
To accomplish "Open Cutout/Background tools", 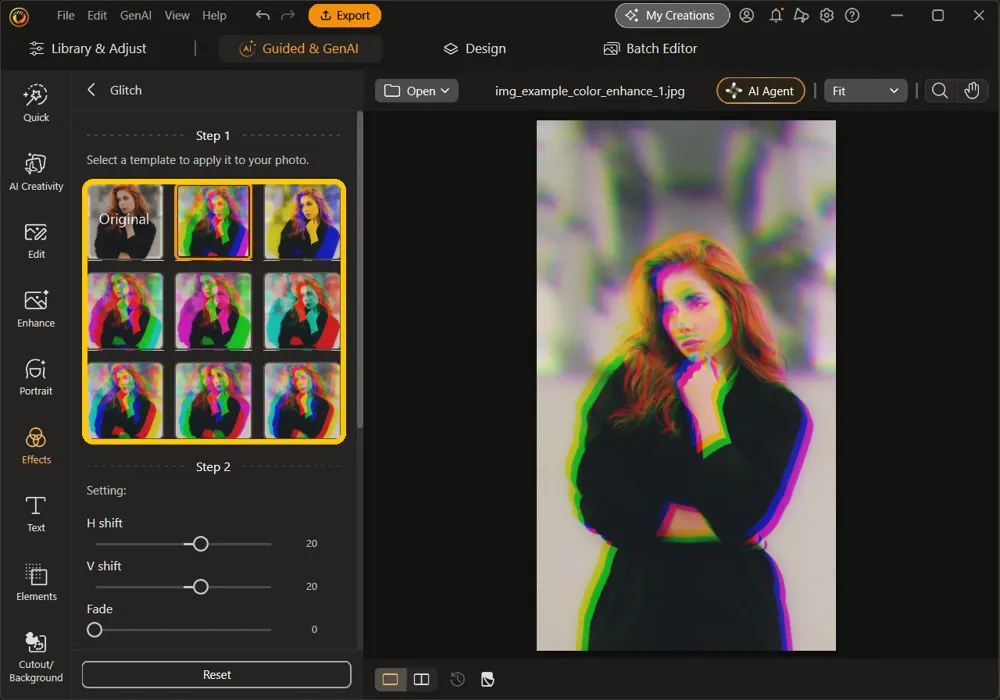I will (x=36, y=658).
